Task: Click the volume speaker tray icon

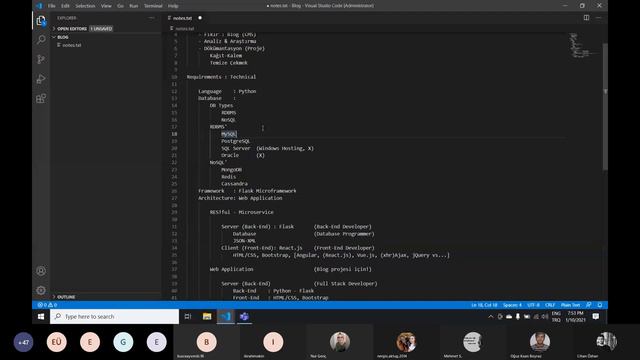Action: [545, 316]
